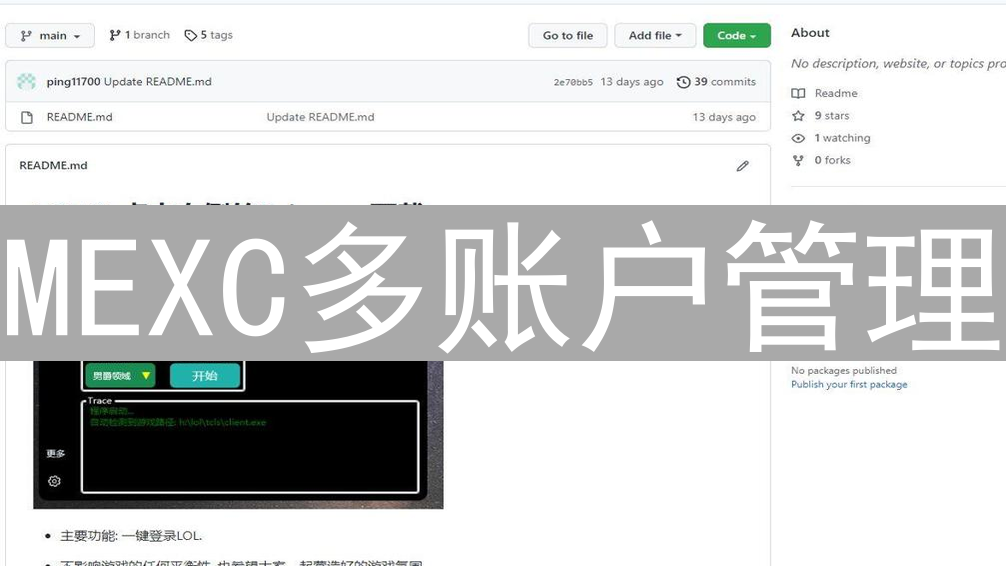The height and width of the screenshot is (566, 1006).
Task: Open the green Code dropdown
Action: pyautogui.click(x=737, y=35)
